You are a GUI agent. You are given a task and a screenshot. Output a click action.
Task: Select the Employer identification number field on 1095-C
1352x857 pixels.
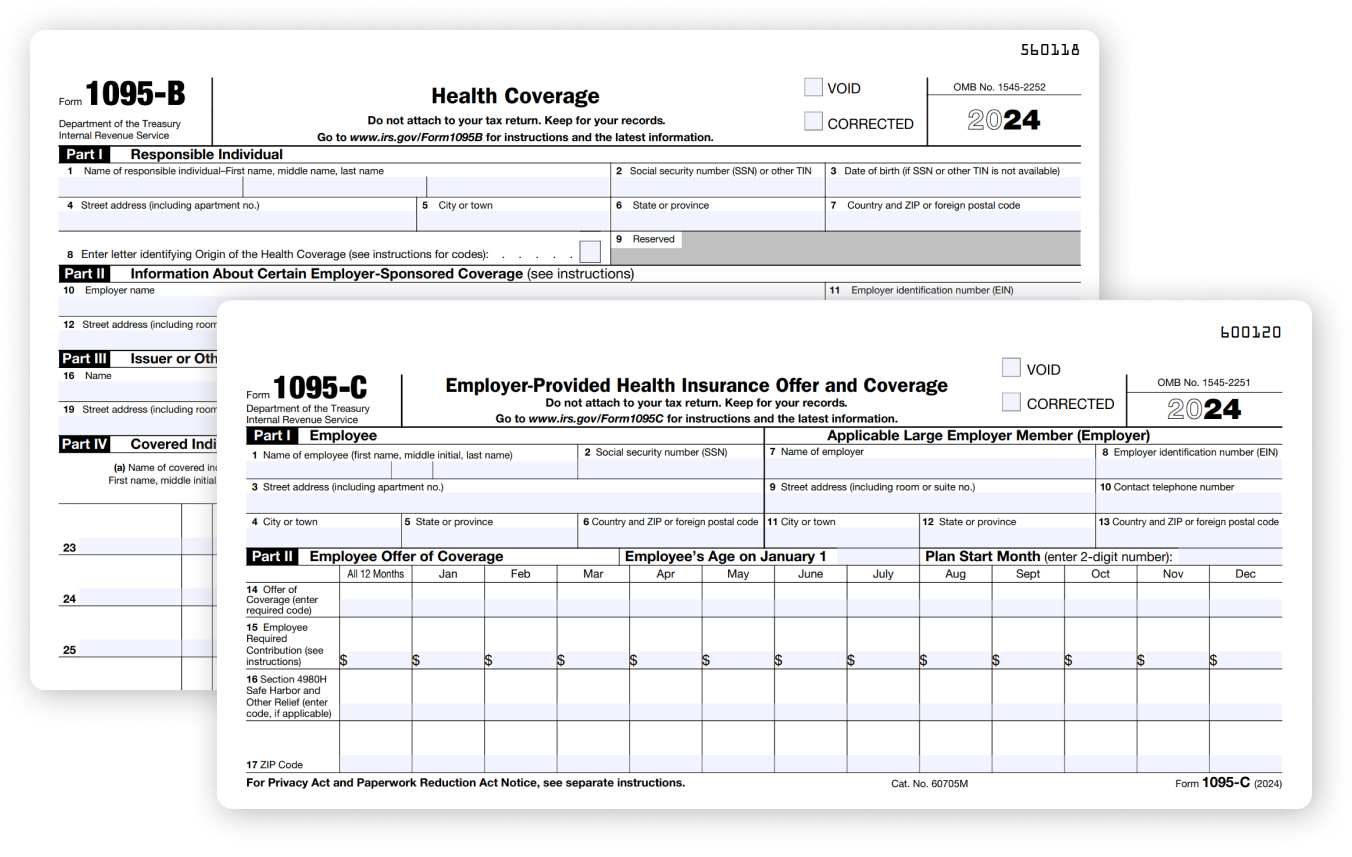tap(1188, 468)
